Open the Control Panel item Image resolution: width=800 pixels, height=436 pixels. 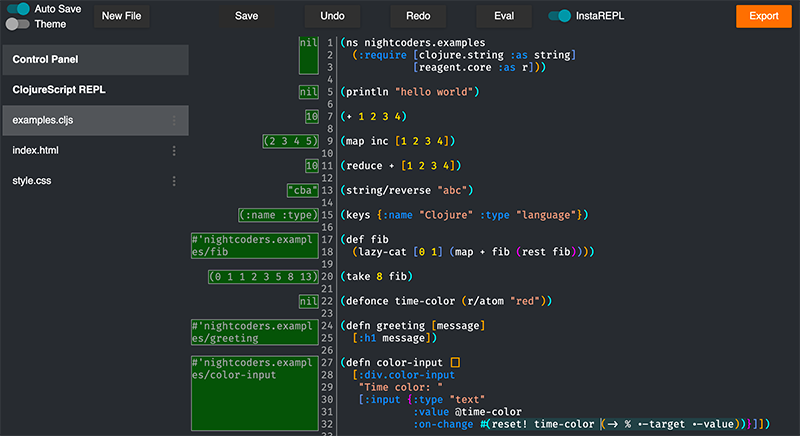pyautogui.click(x=95, y=60)
